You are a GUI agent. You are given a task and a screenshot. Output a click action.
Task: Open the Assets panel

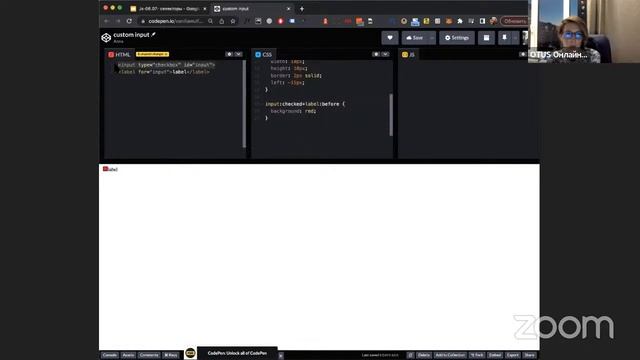128,355
